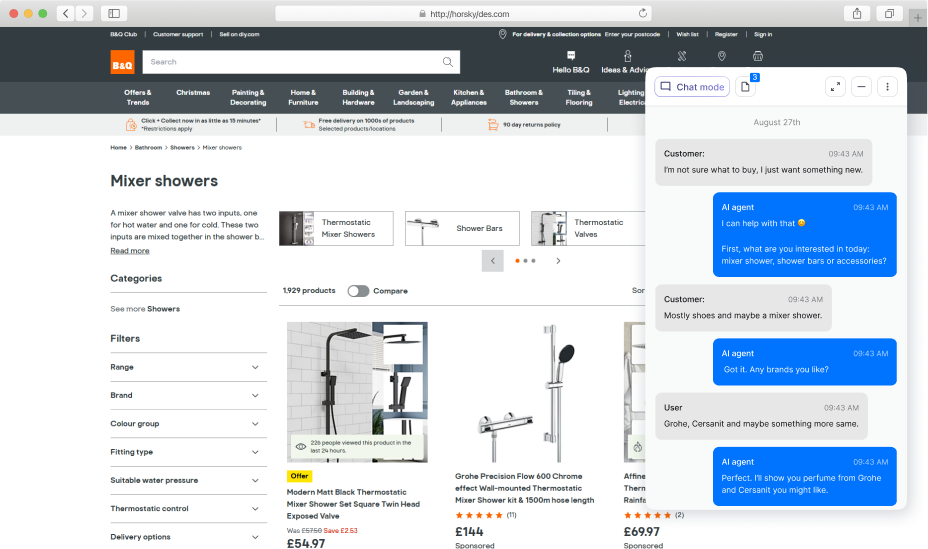Image resolution: width=928 pixels, height=549 pixels.
Task: Go to previous category carousel slide
Action: pyautogui.click(x=492, y=261)
